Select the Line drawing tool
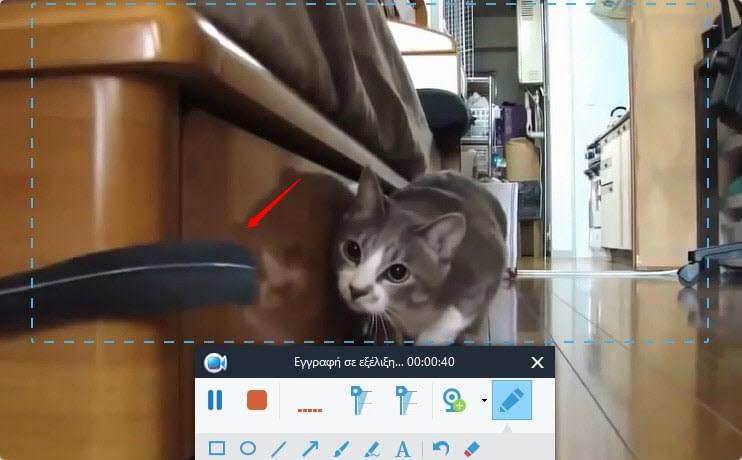742x460 pixels. point(279,448)
